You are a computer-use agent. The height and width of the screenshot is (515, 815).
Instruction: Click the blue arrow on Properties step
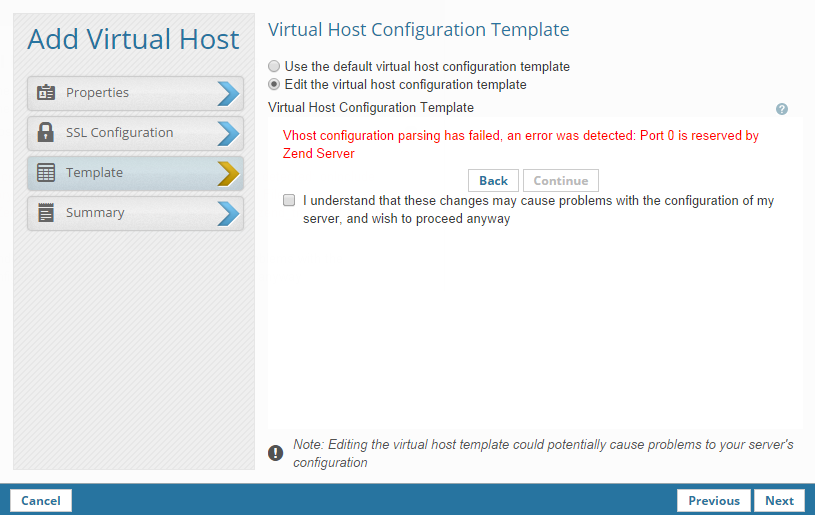click(x=228, y=93)
